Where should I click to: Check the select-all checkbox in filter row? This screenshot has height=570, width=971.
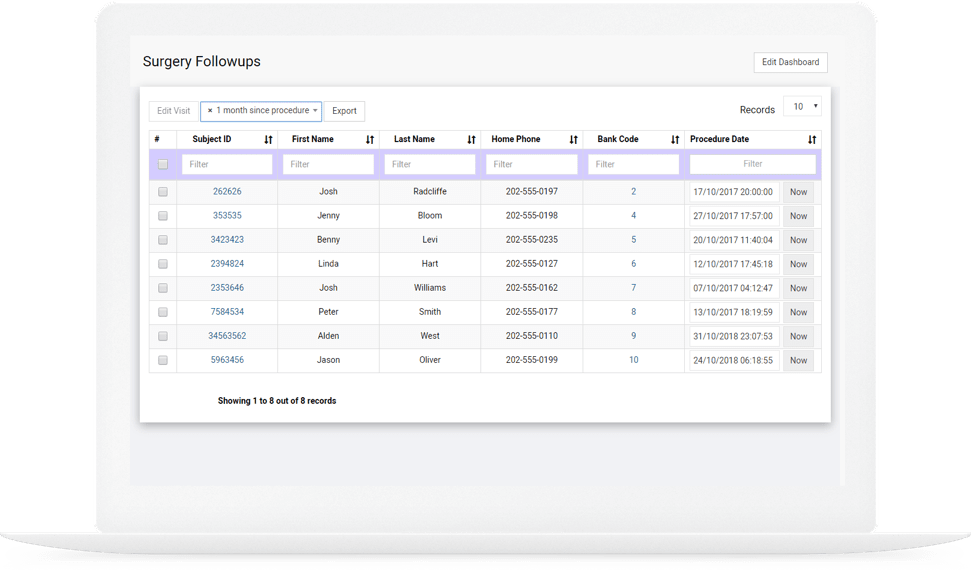(163, 164)
